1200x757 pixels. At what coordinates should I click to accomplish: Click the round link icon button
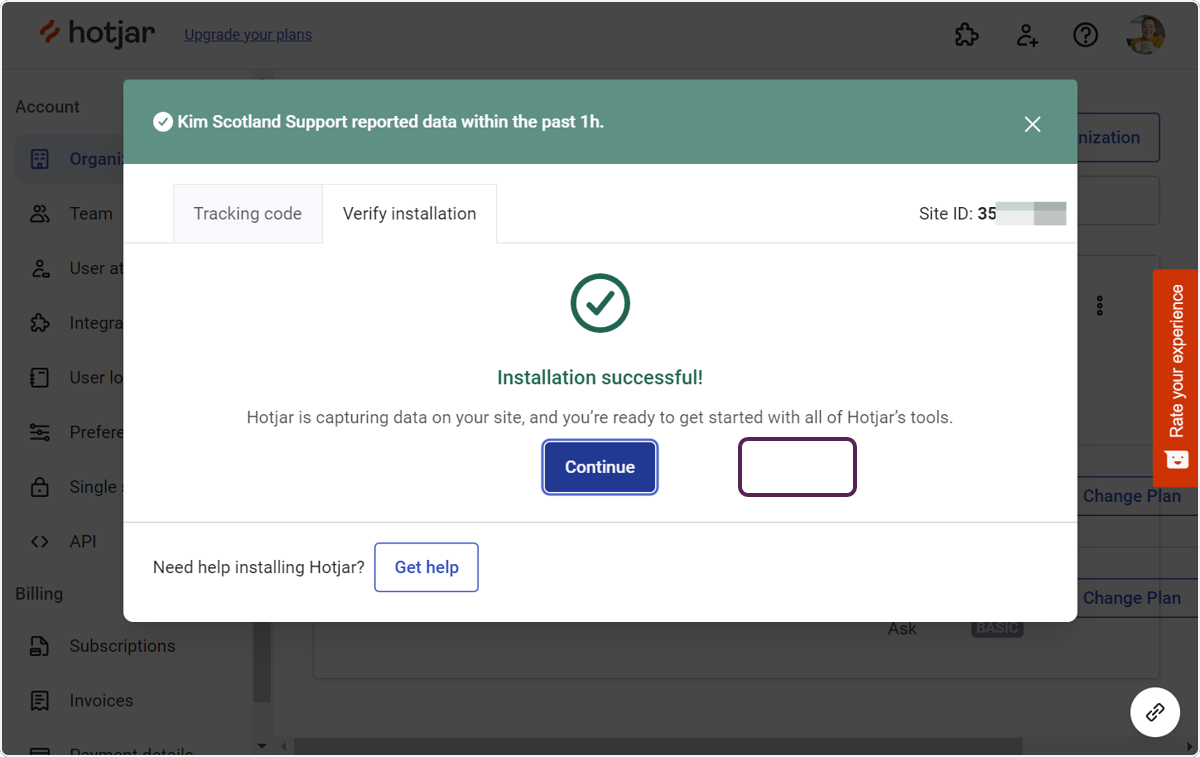tap(1155, 712)
